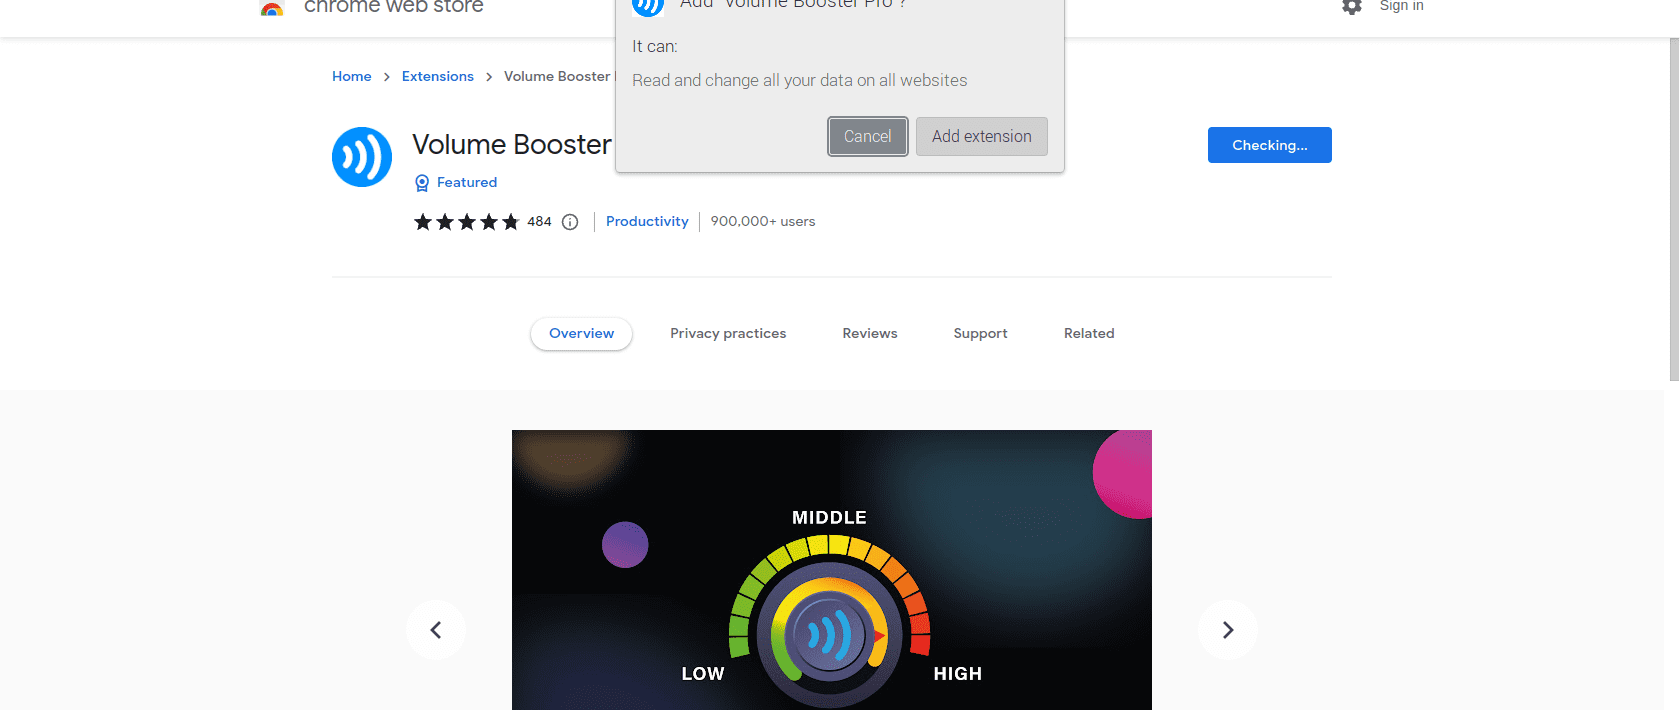The height and width of the screenshot is (710, 1680).
Task: Open the settings gear icon
Action: [x=1352, y=7]
